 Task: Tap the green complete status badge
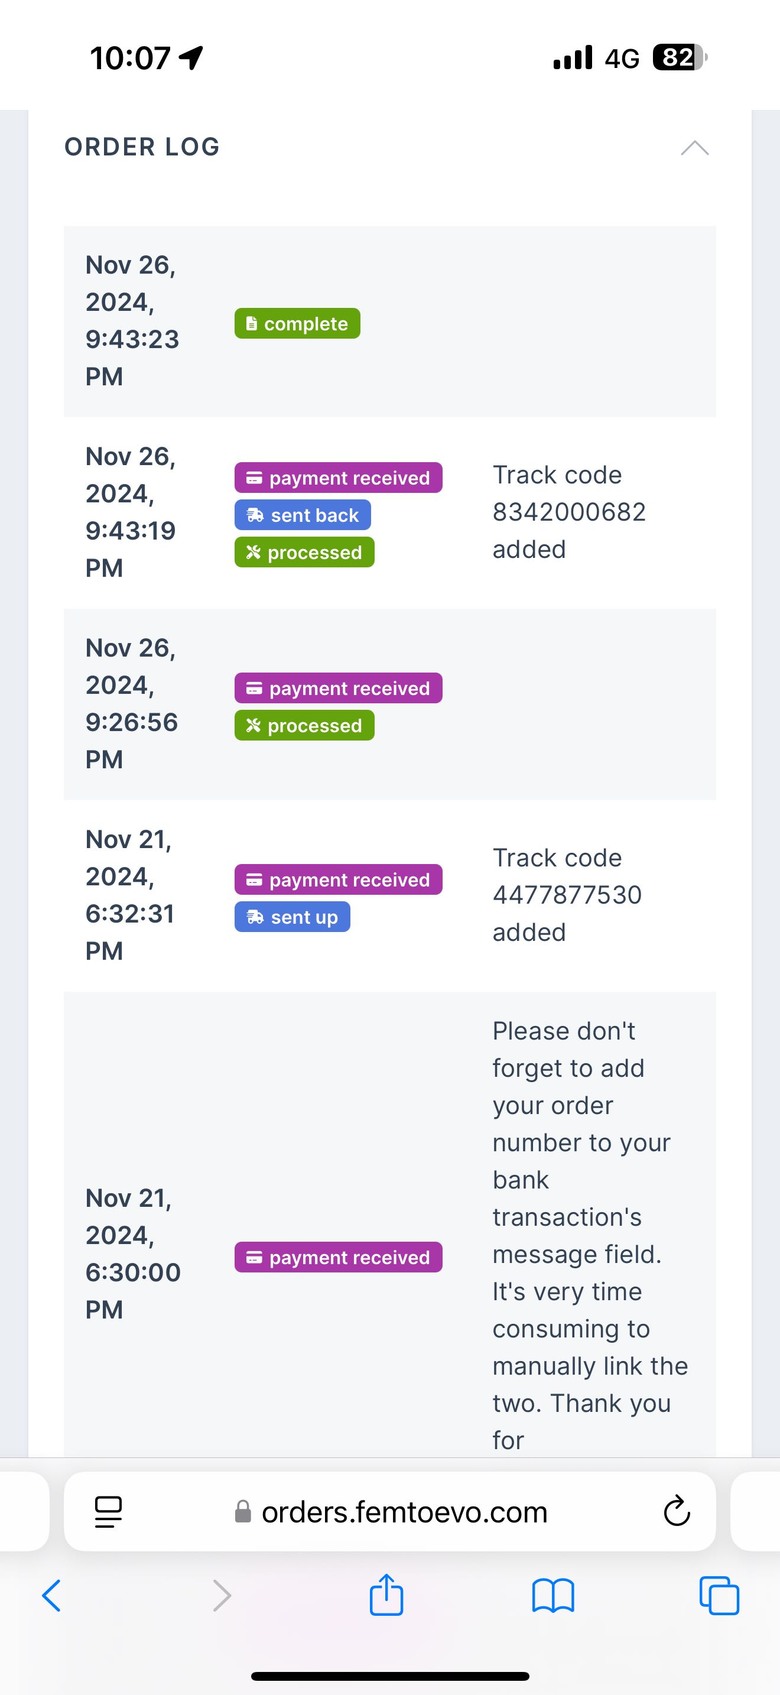point(297,324)
